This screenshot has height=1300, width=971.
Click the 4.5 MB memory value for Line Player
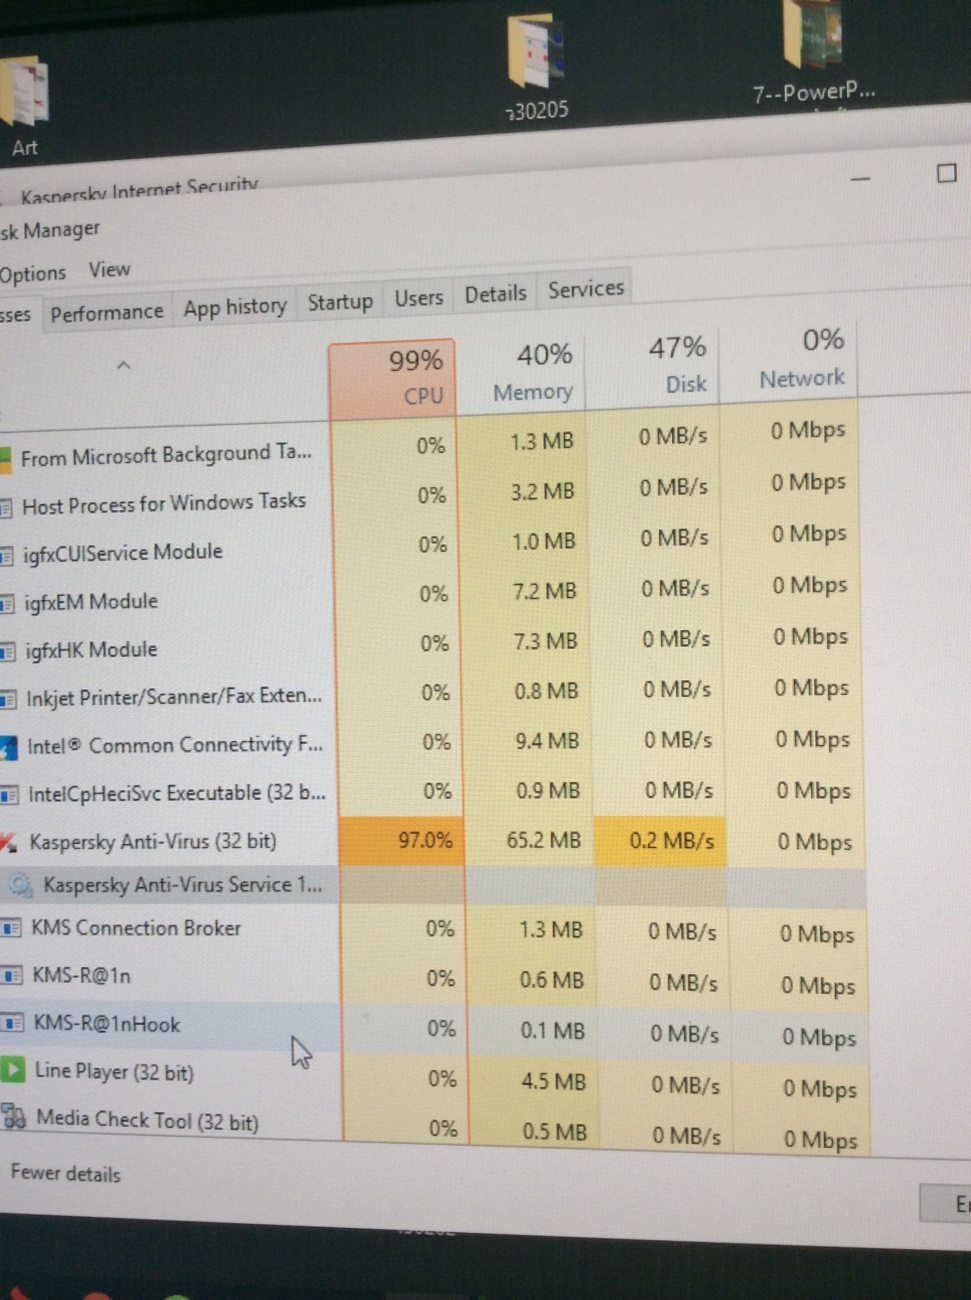pos(553,1081)
